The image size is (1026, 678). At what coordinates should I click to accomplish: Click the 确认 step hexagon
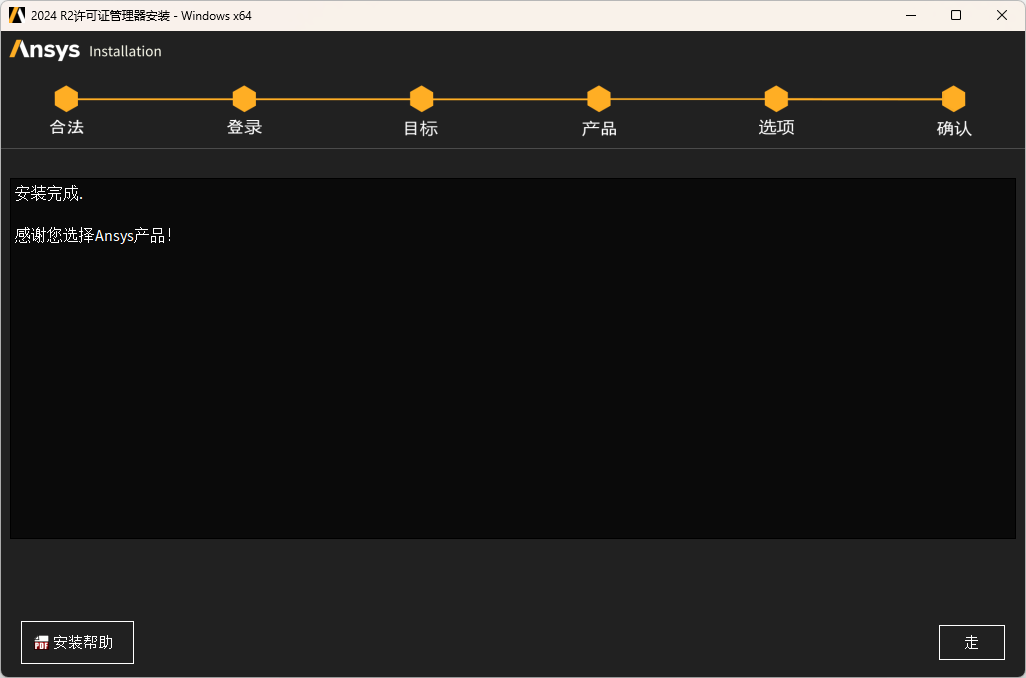click(953, 99)
